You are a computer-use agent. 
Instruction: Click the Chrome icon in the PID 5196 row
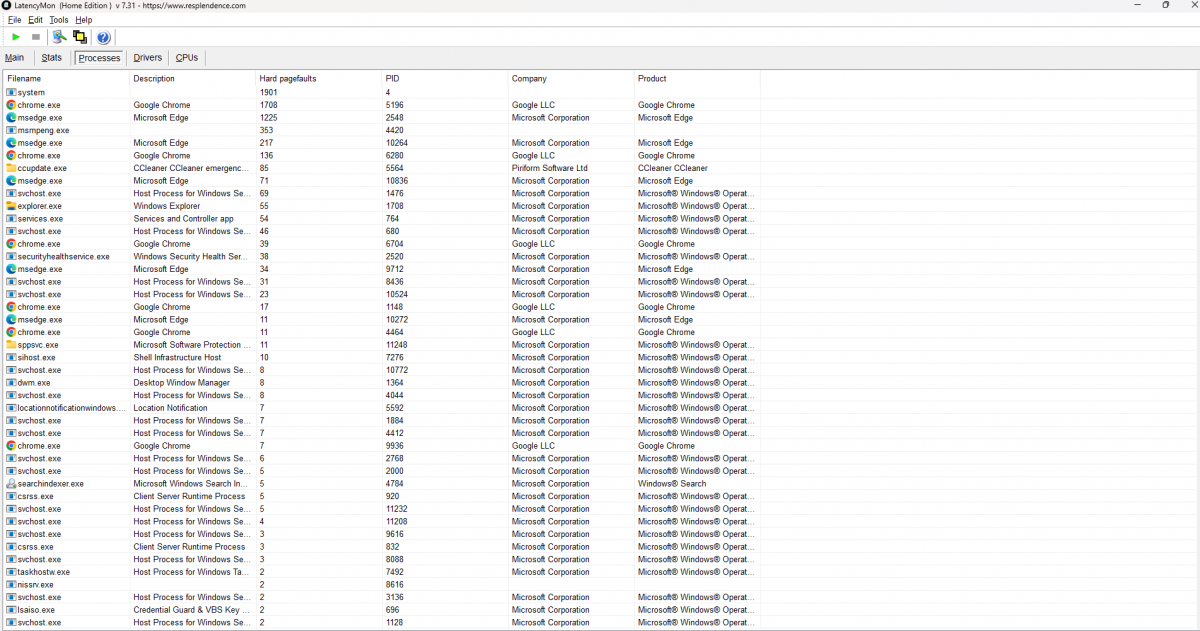(x=11, y=105)
